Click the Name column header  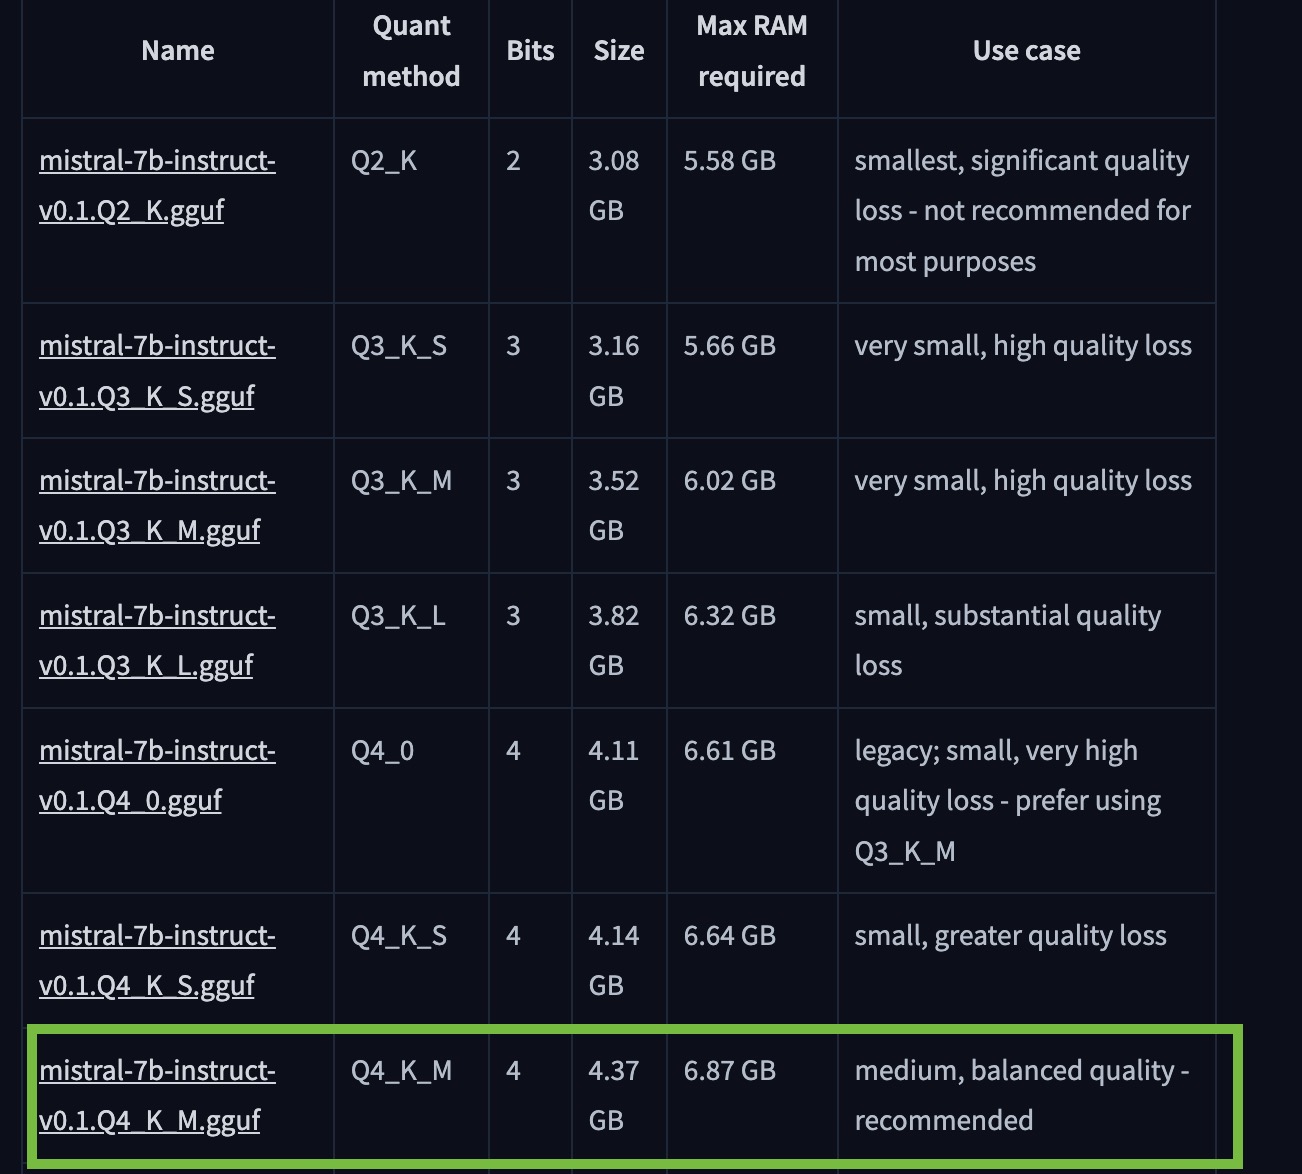click(178, 51)
